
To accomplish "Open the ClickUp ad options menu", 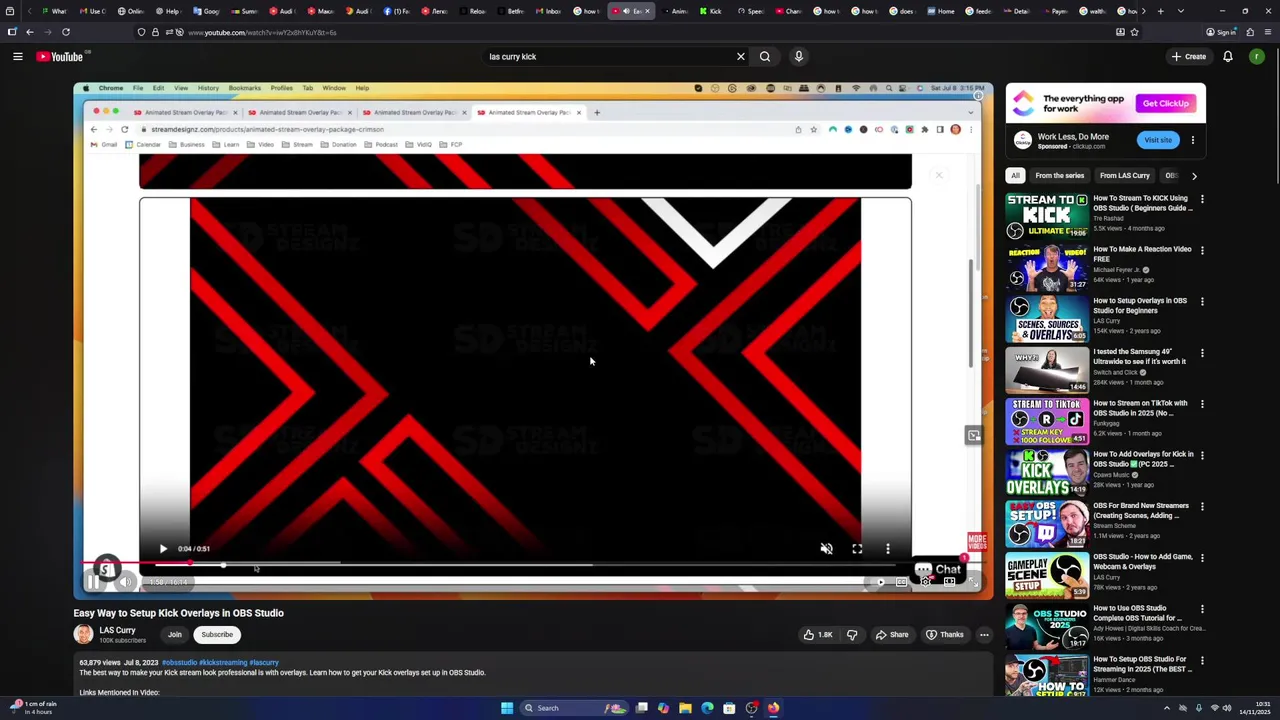I will 1193,140.
